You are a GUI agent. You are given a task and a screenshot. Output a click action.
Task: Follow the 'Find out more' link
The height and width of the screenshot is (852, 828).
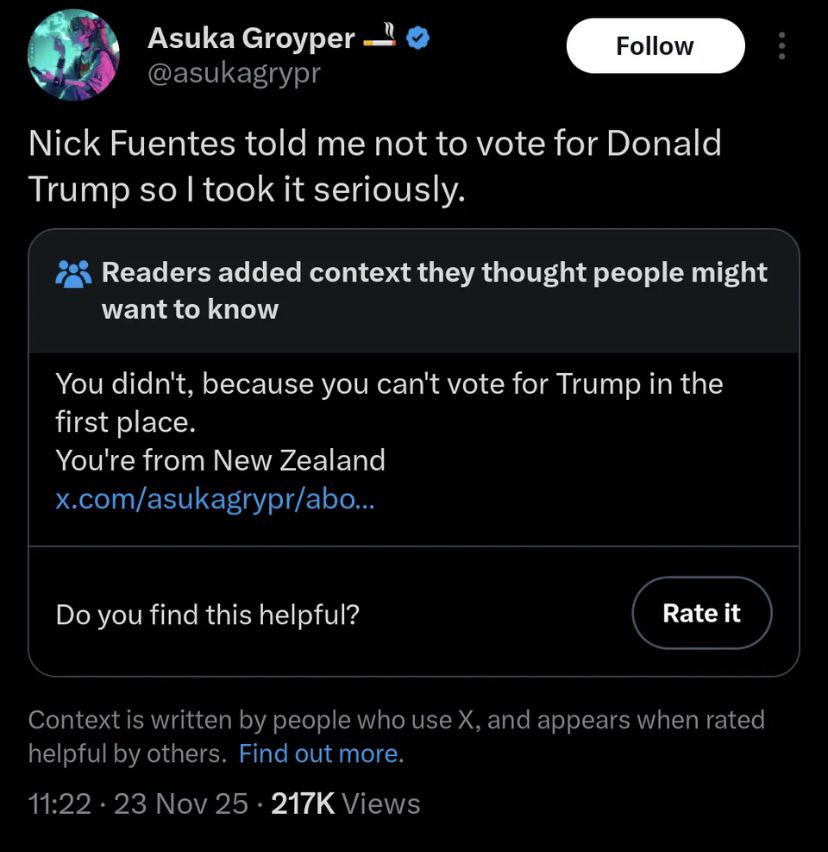[318, 753]
